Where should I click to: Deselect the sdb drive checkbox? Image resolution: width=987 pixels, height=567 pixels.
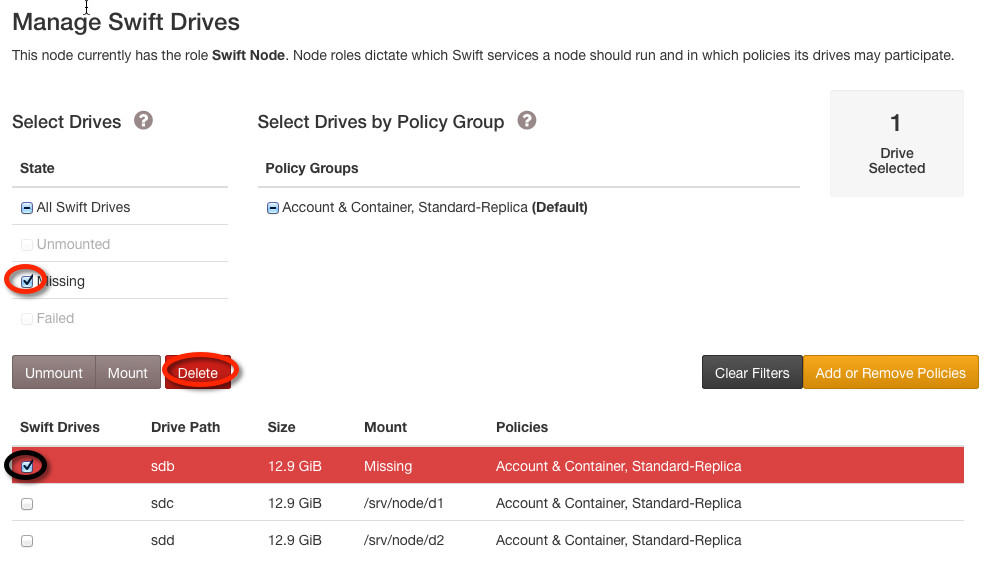click(x=27, y=466)
